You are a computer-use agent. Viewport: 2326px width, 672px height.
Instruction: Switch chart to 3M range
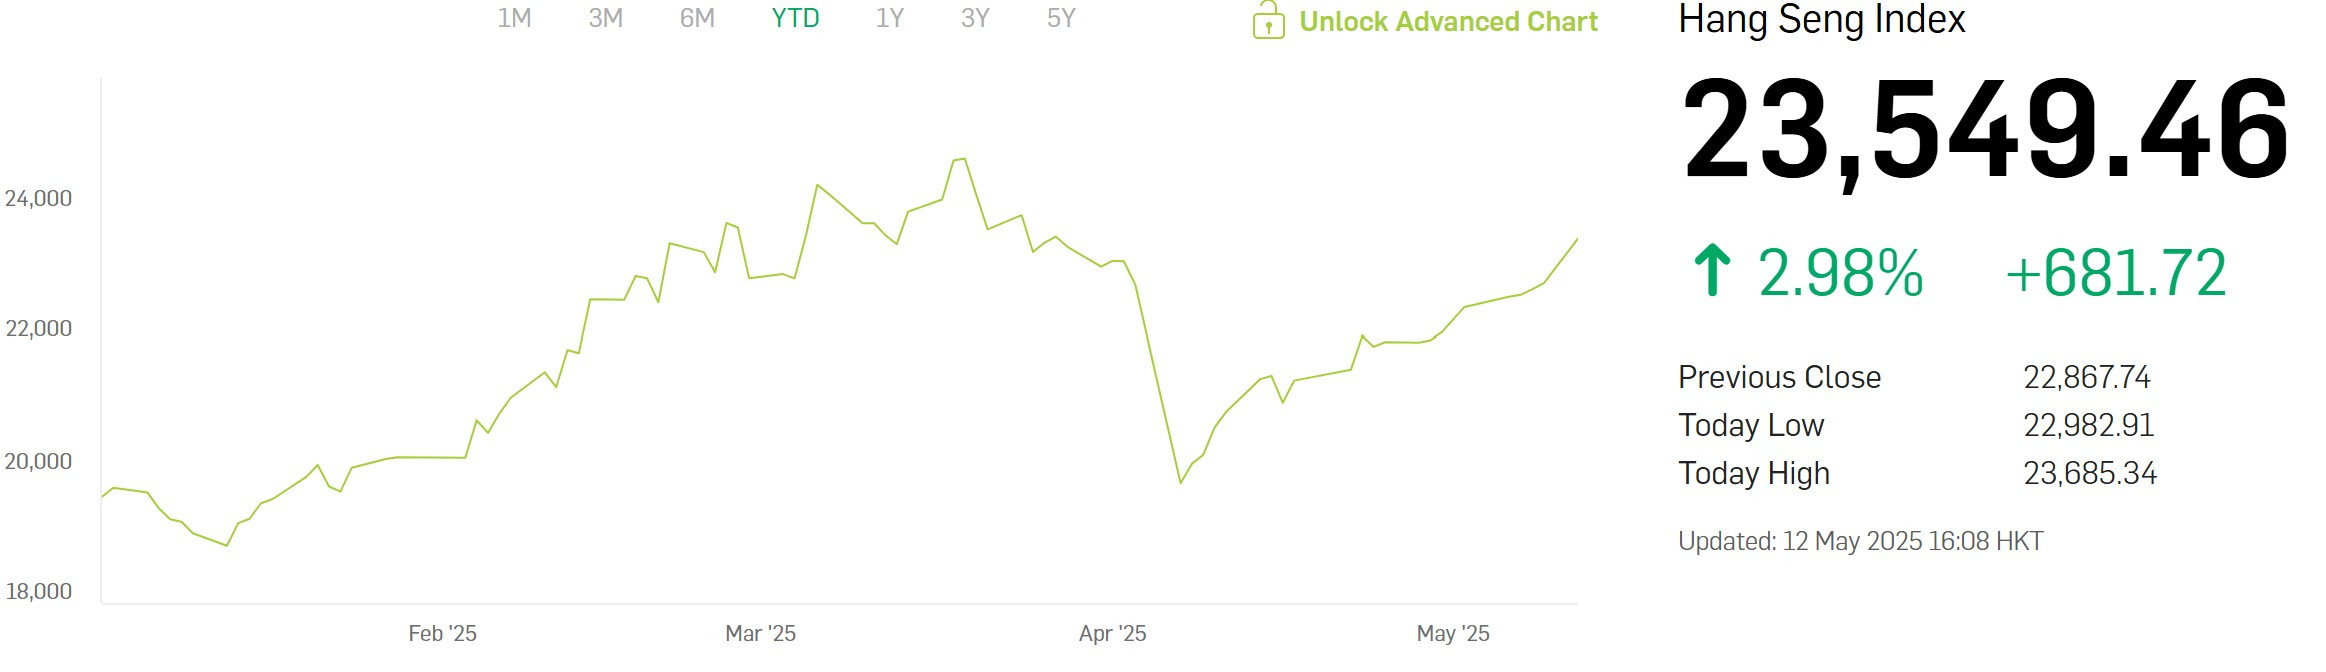tap(605, 18)
